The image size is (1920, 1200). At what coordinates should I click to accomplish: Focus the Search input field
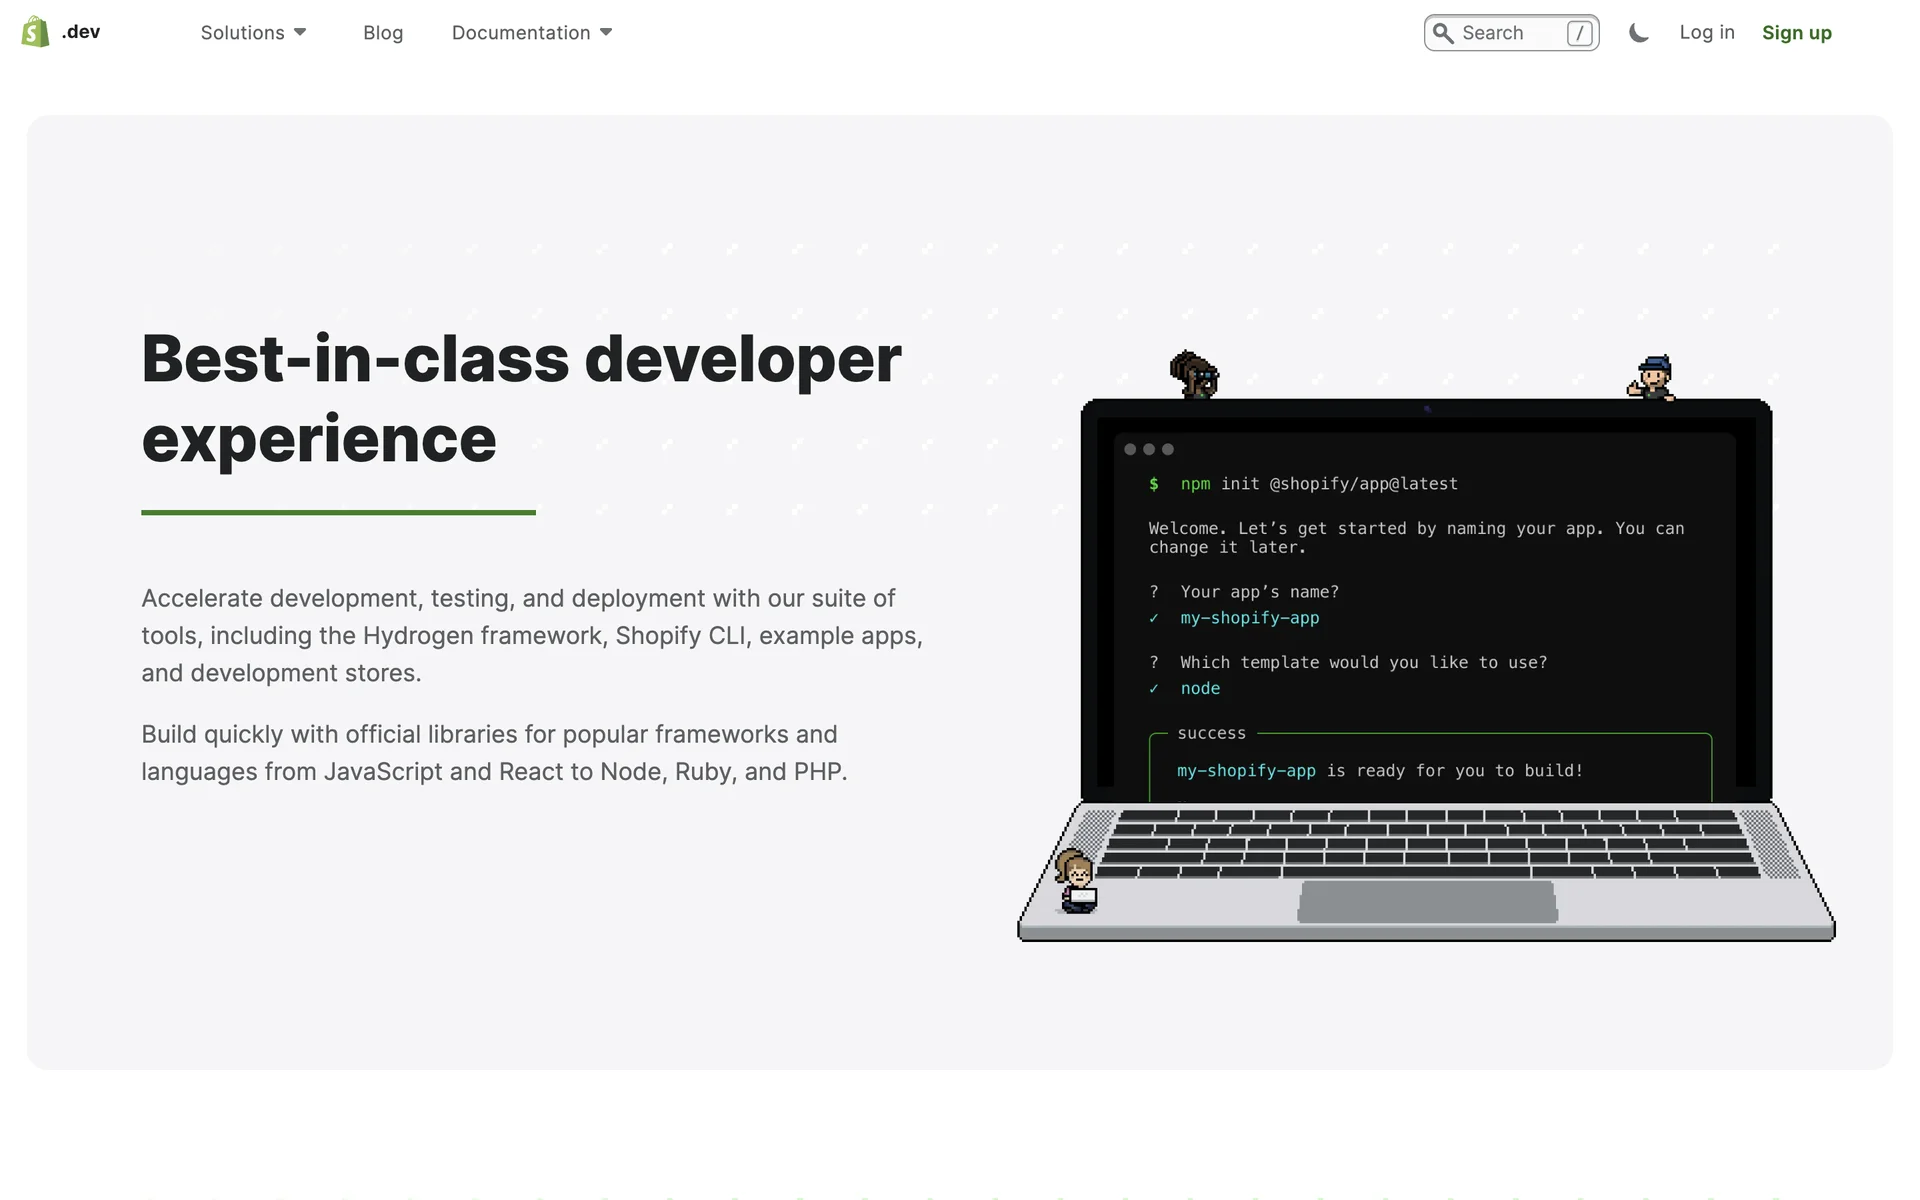click(x=1510, y=33)
